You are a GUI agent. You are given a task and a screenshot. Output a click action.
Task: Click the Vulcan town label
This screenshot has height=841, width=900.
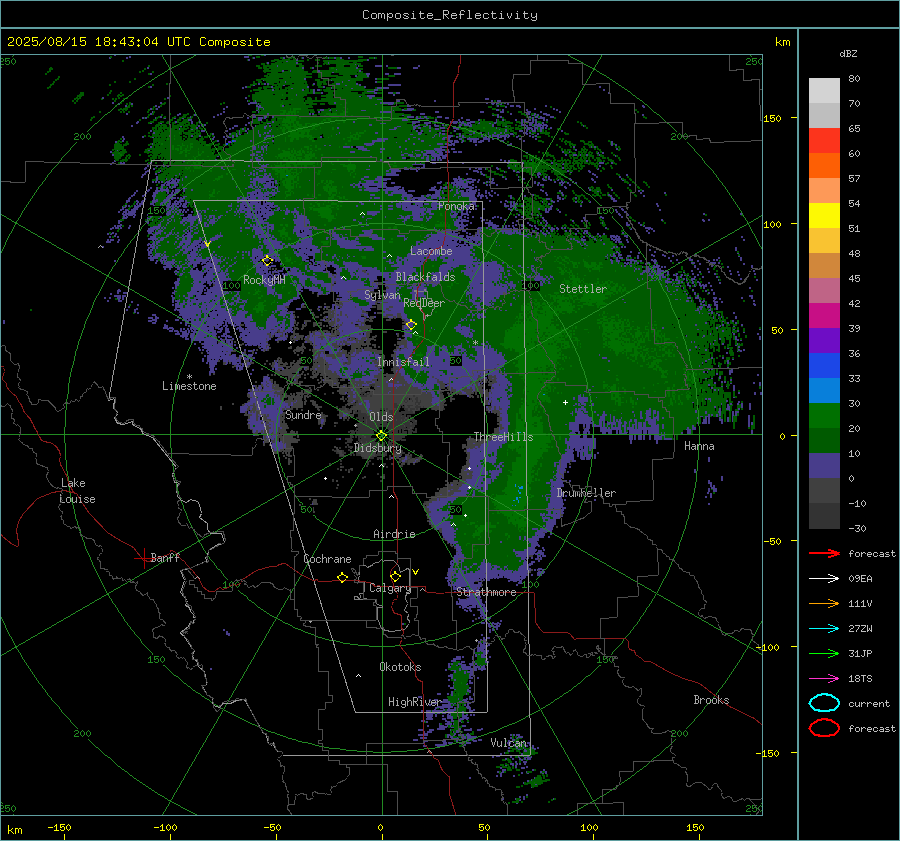[x=509, y=743]
